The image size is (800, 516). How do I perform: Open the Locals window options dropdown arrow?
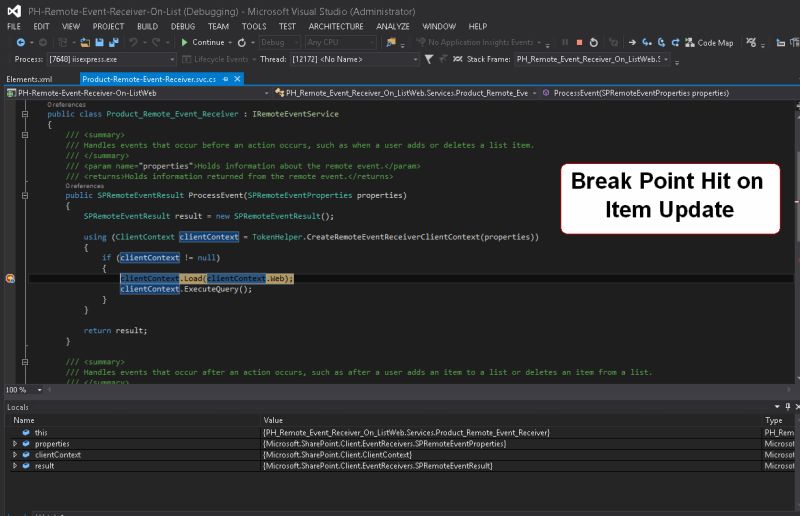777,406
